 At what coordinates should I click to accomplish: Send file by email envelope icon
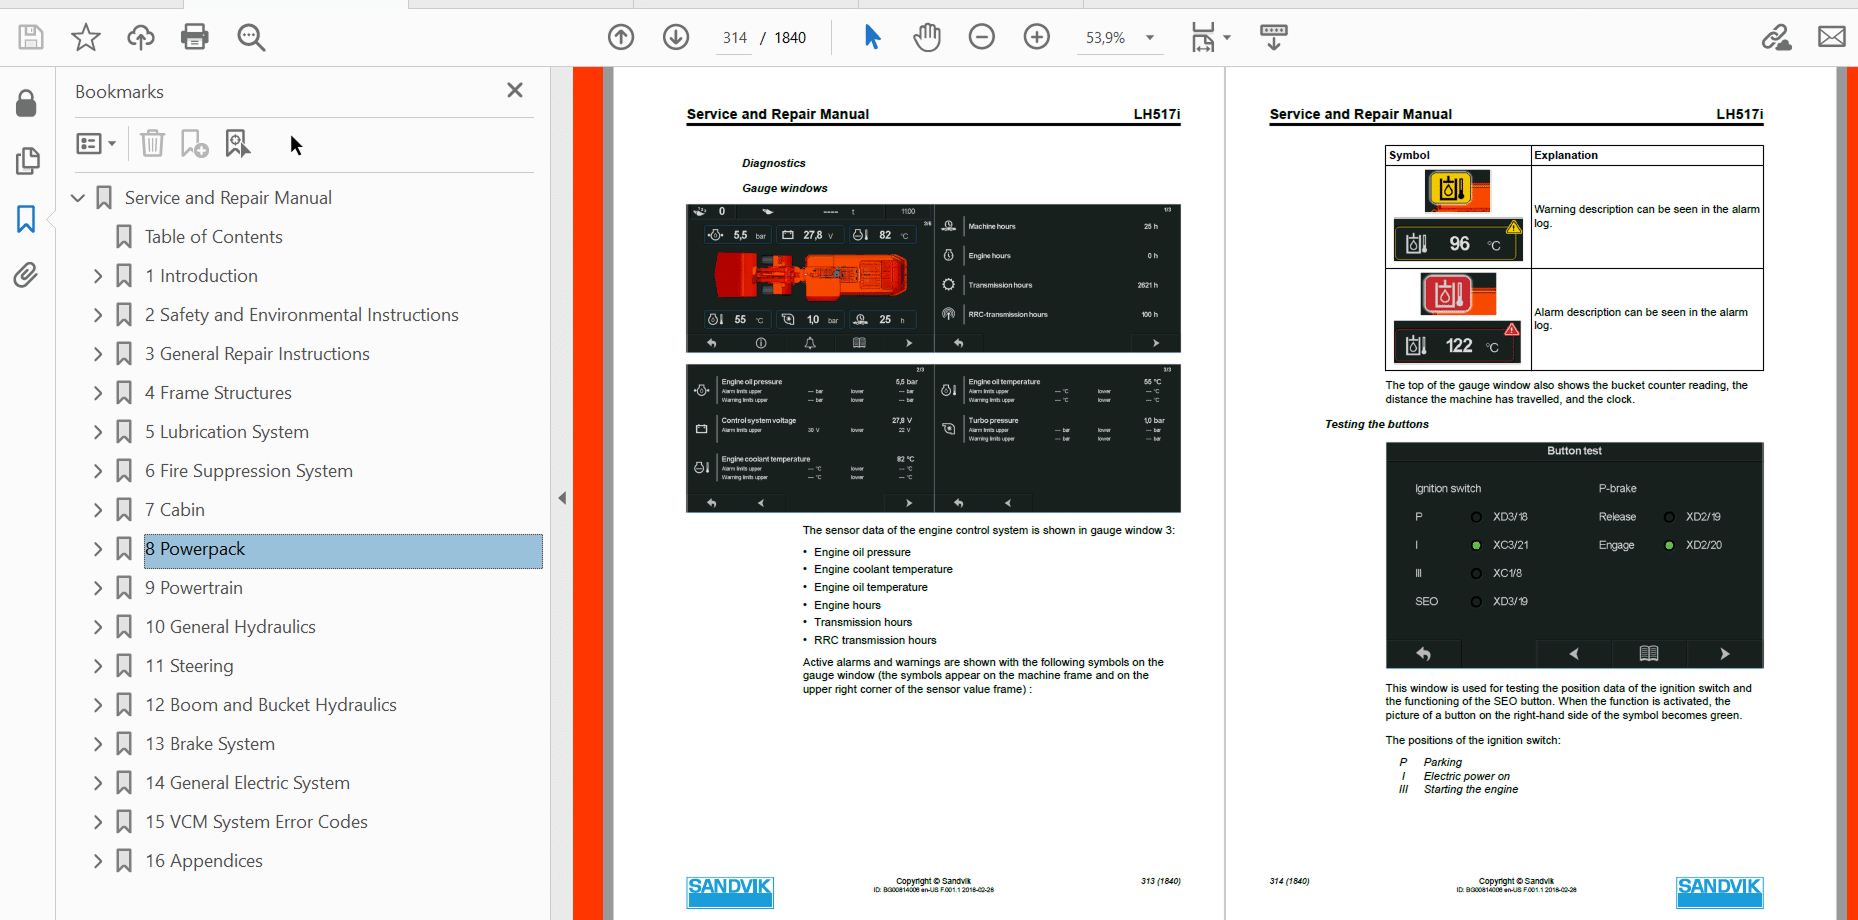1832,38
